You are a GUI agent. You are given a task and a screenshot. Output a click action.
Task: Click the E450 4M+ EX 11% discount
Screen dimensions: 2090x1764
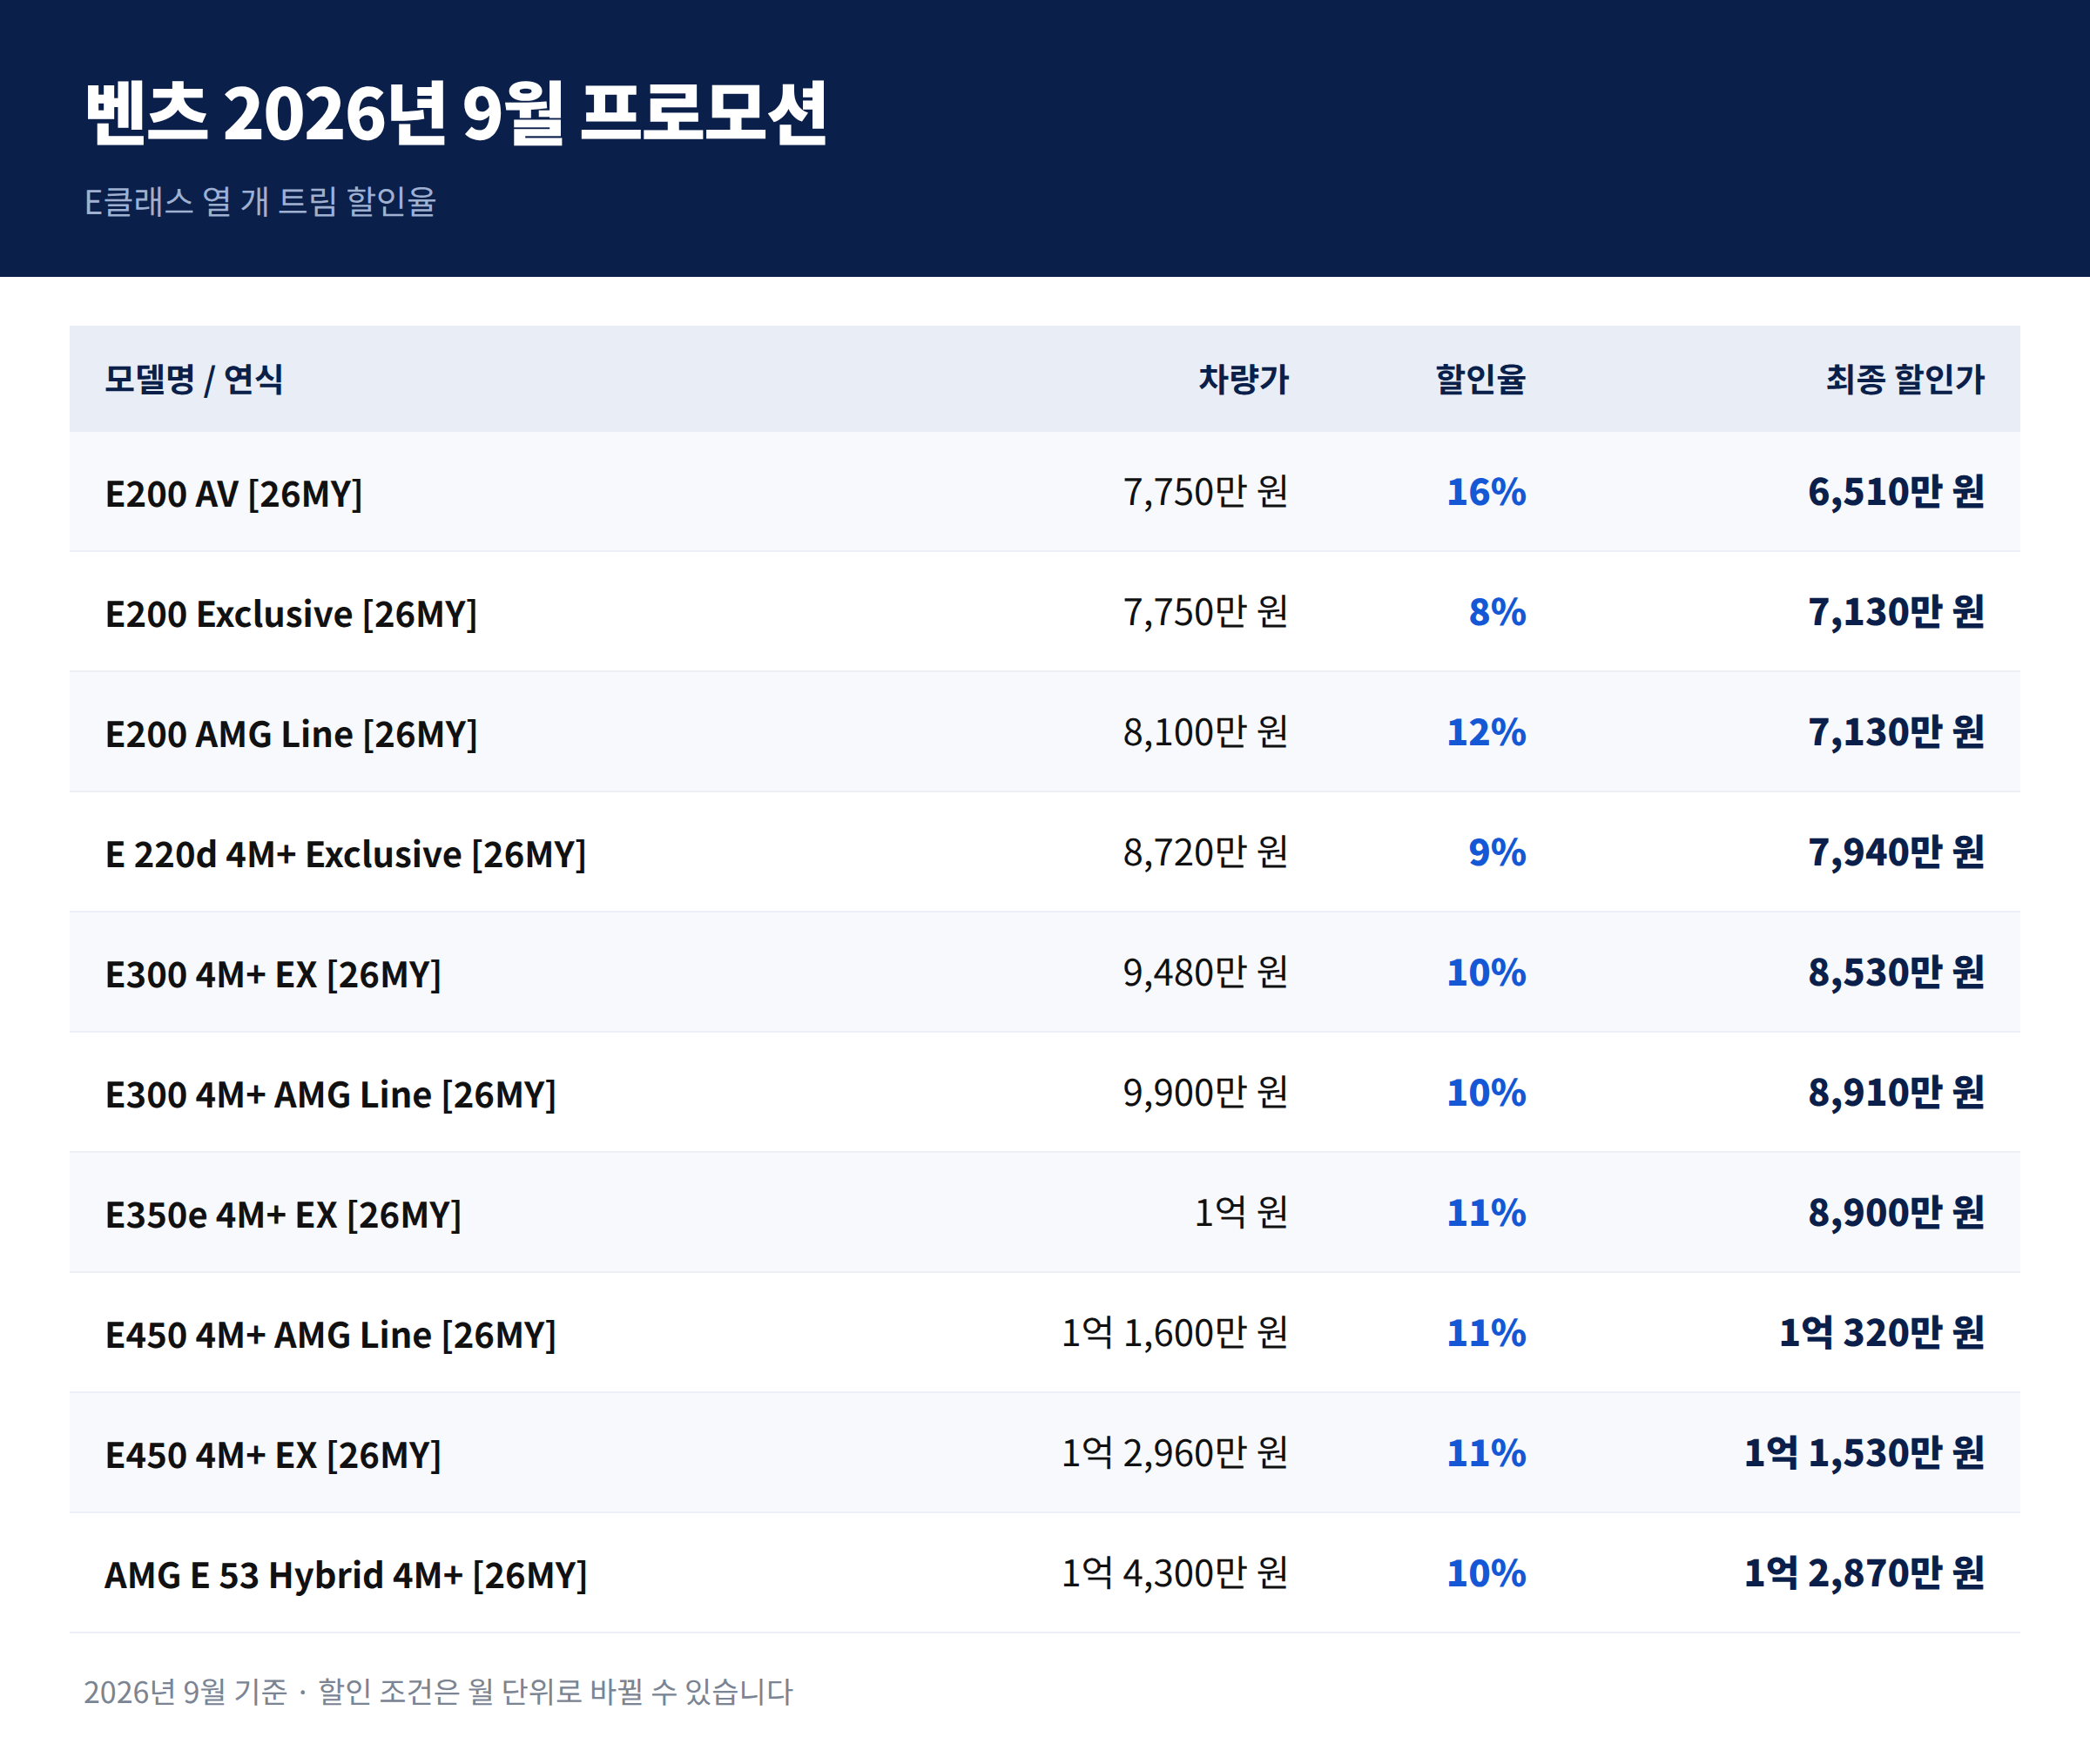(x=1486, y=1452)
